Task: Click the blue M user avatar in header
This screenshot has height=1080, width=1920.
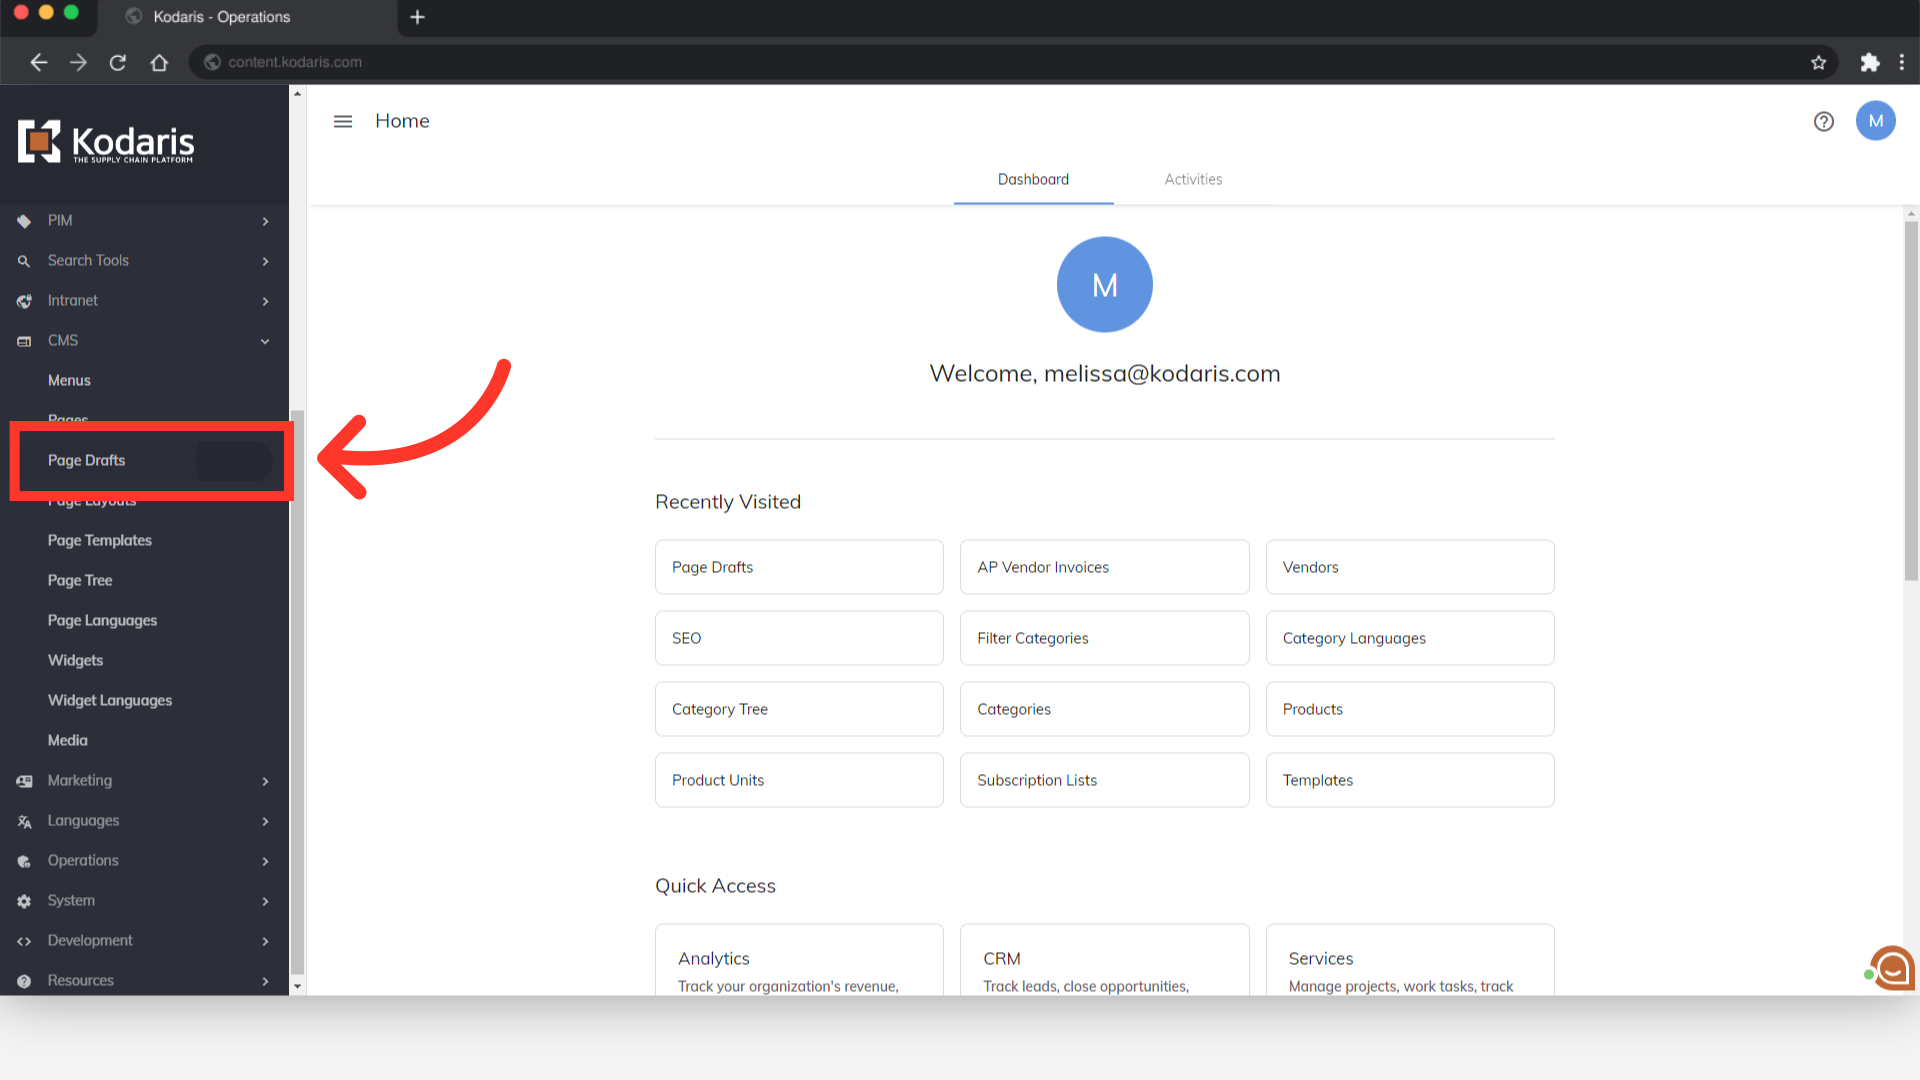Action: coord(1875,121)
